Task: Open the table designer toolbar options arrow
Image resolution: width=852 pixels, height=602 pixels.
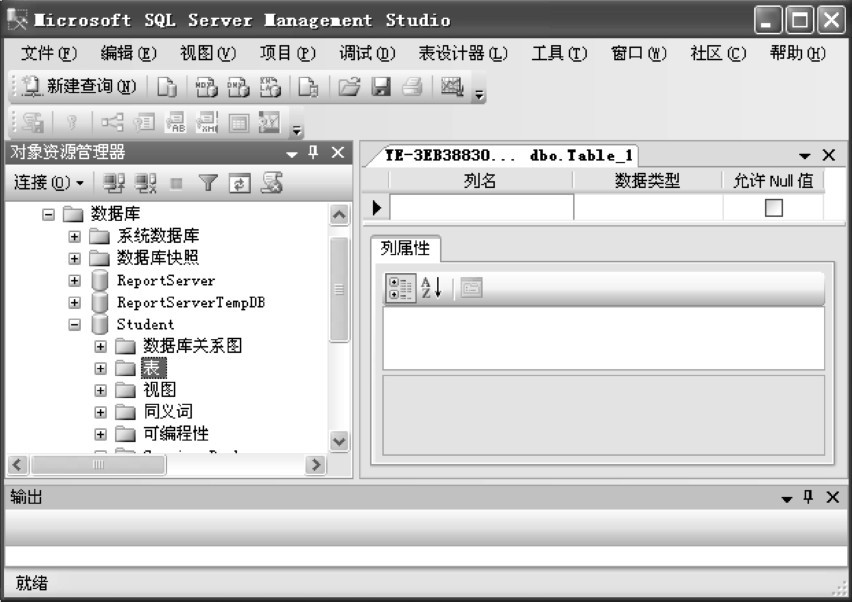Action: point(296,130)
